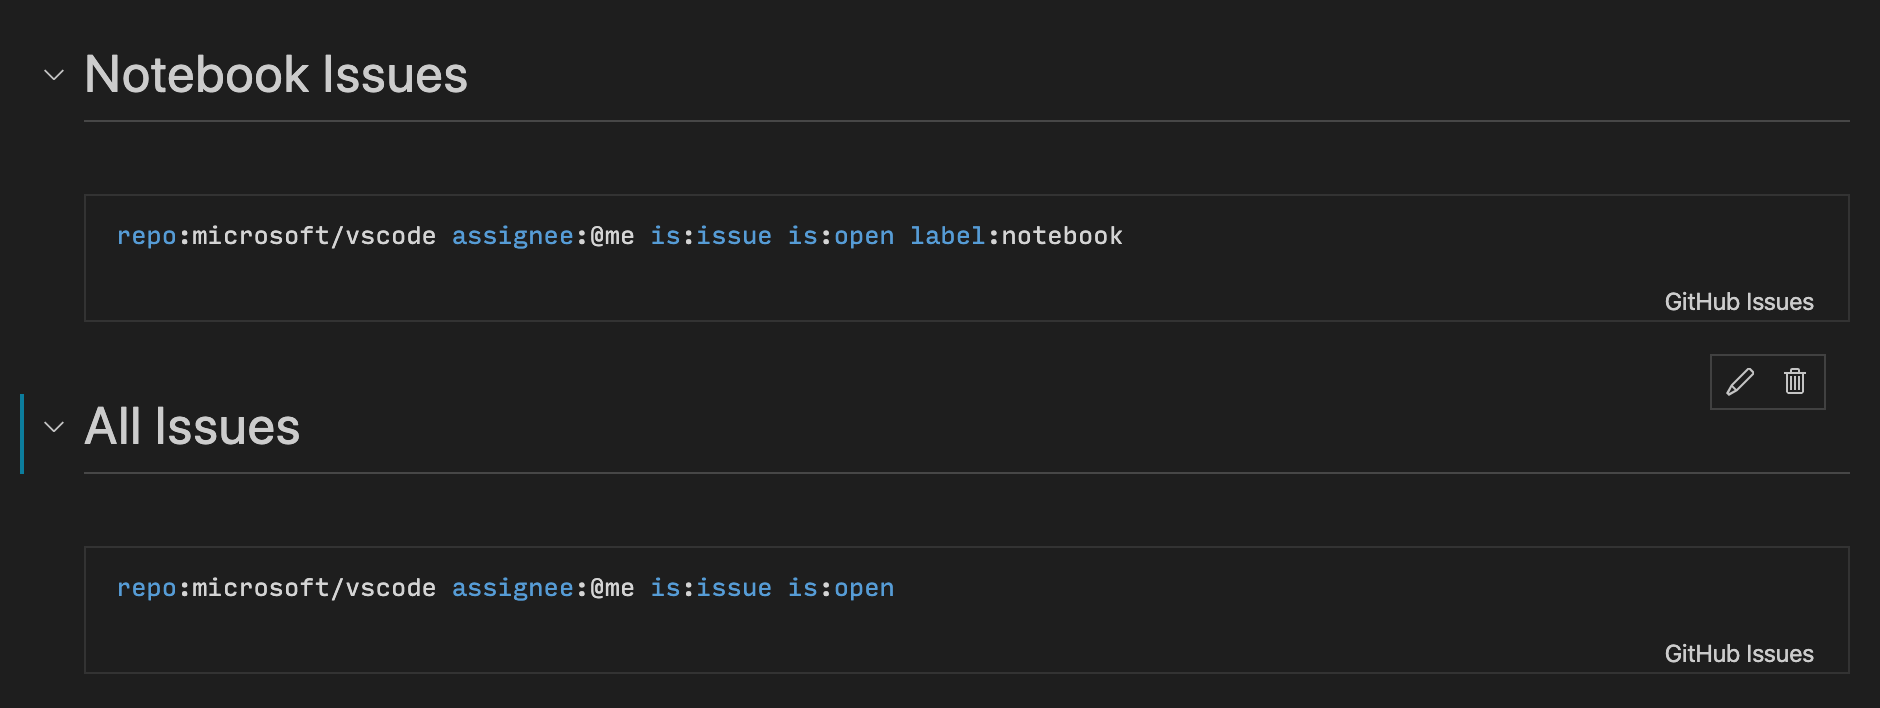Expand the chevron beside All Issues heading
Image resolution: width=1880 pixels, height=708 pixels.
(x=52, y=428)
